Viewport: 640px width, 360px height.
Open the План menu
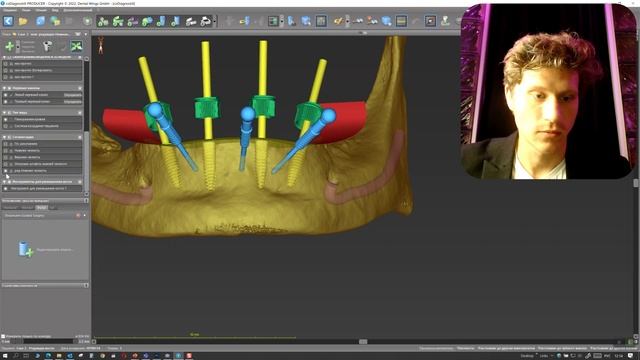click(26, 10)
